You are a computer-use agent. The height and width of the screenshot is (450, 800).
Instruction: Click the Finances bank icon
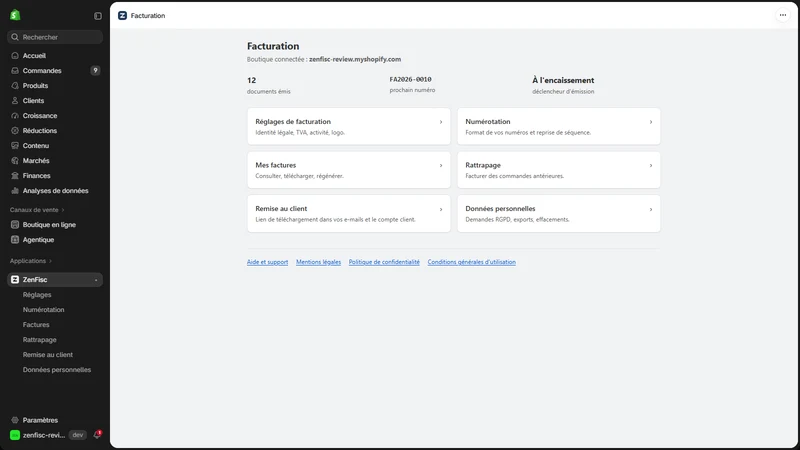point(15,176)
